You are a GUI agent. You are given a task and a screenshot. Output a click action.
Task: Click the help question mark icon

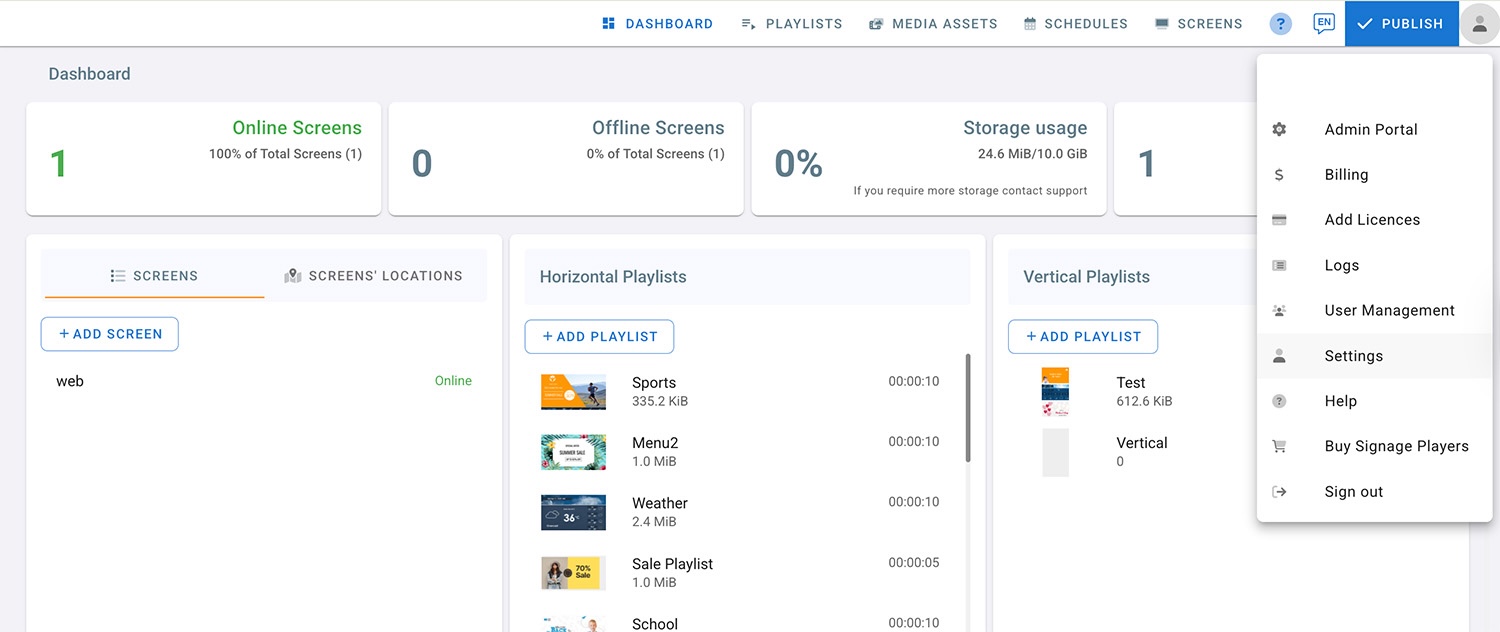pos(1280,24)
